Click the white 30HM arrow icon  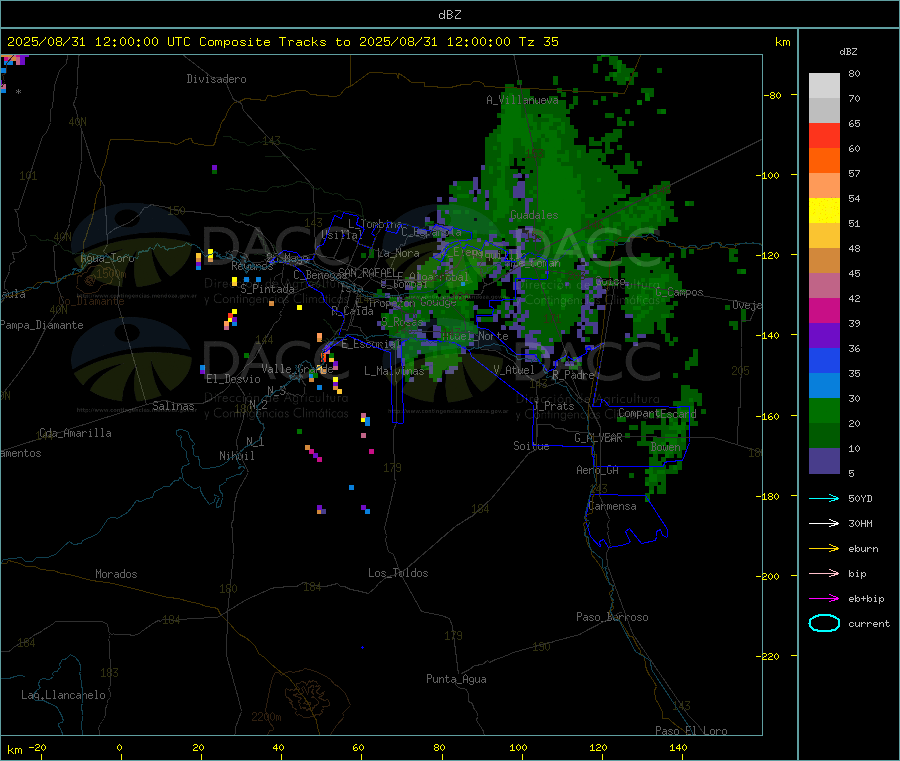pyautogui.click(x=824, y=523)
